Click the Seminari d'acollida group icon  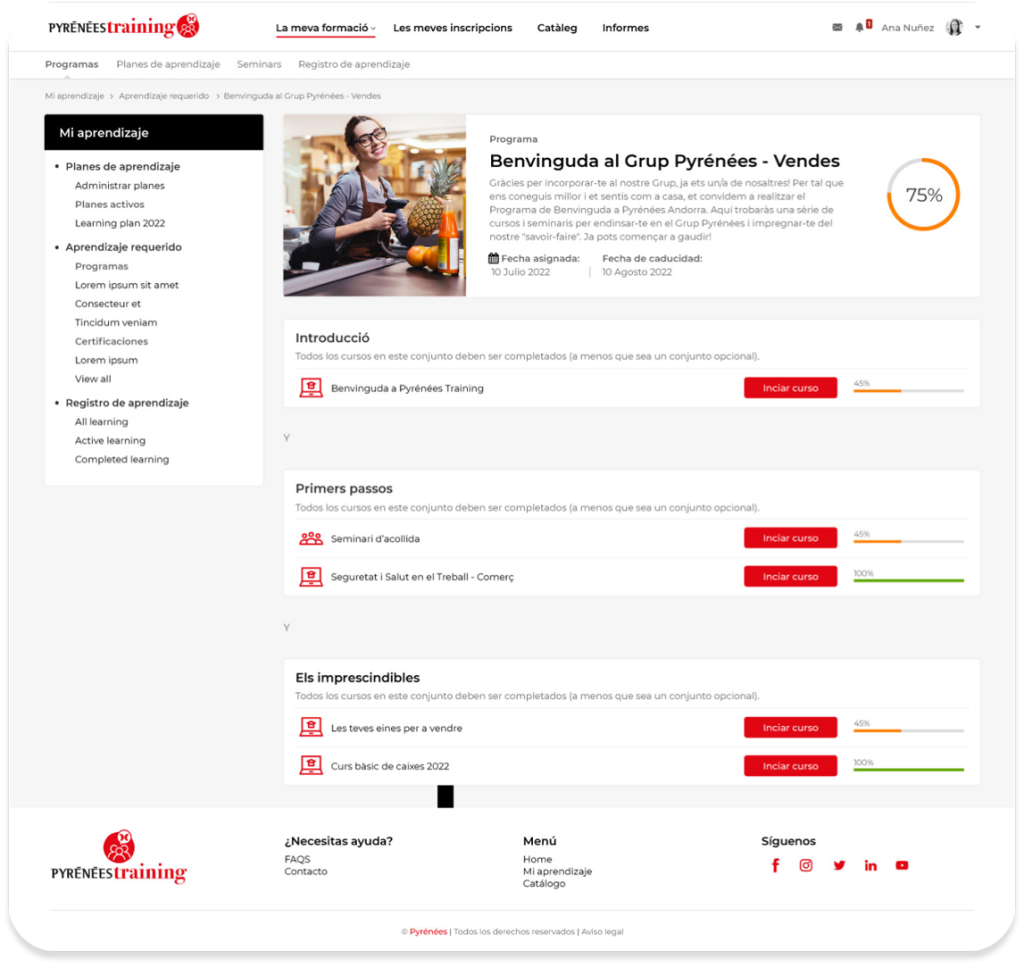click(x=311, y=539)
